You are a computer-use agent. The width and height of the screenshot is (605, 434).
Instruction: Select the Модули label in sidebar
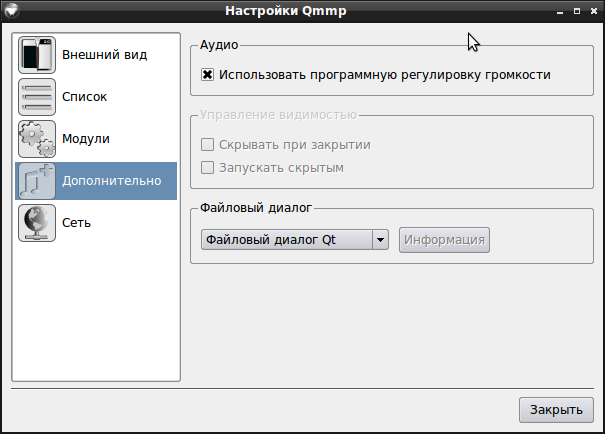(86, 139)
